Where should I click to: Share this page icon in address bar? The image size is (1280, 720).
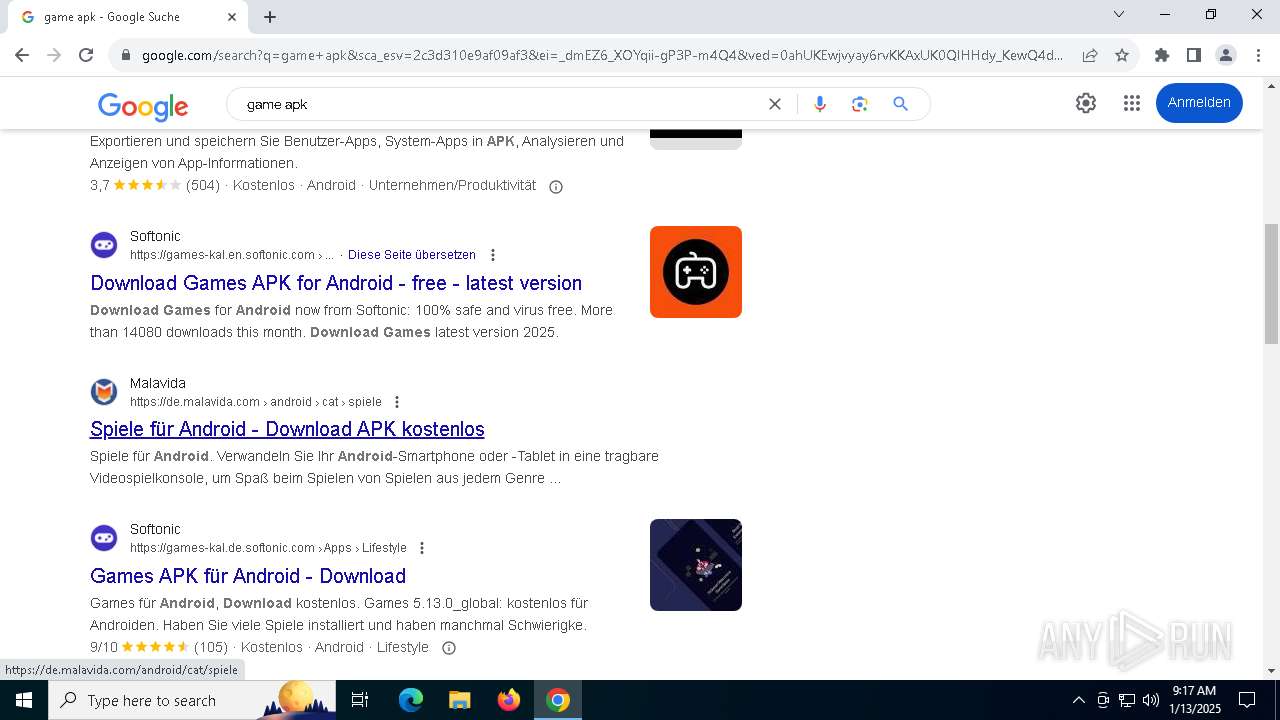pos(1090,55)
